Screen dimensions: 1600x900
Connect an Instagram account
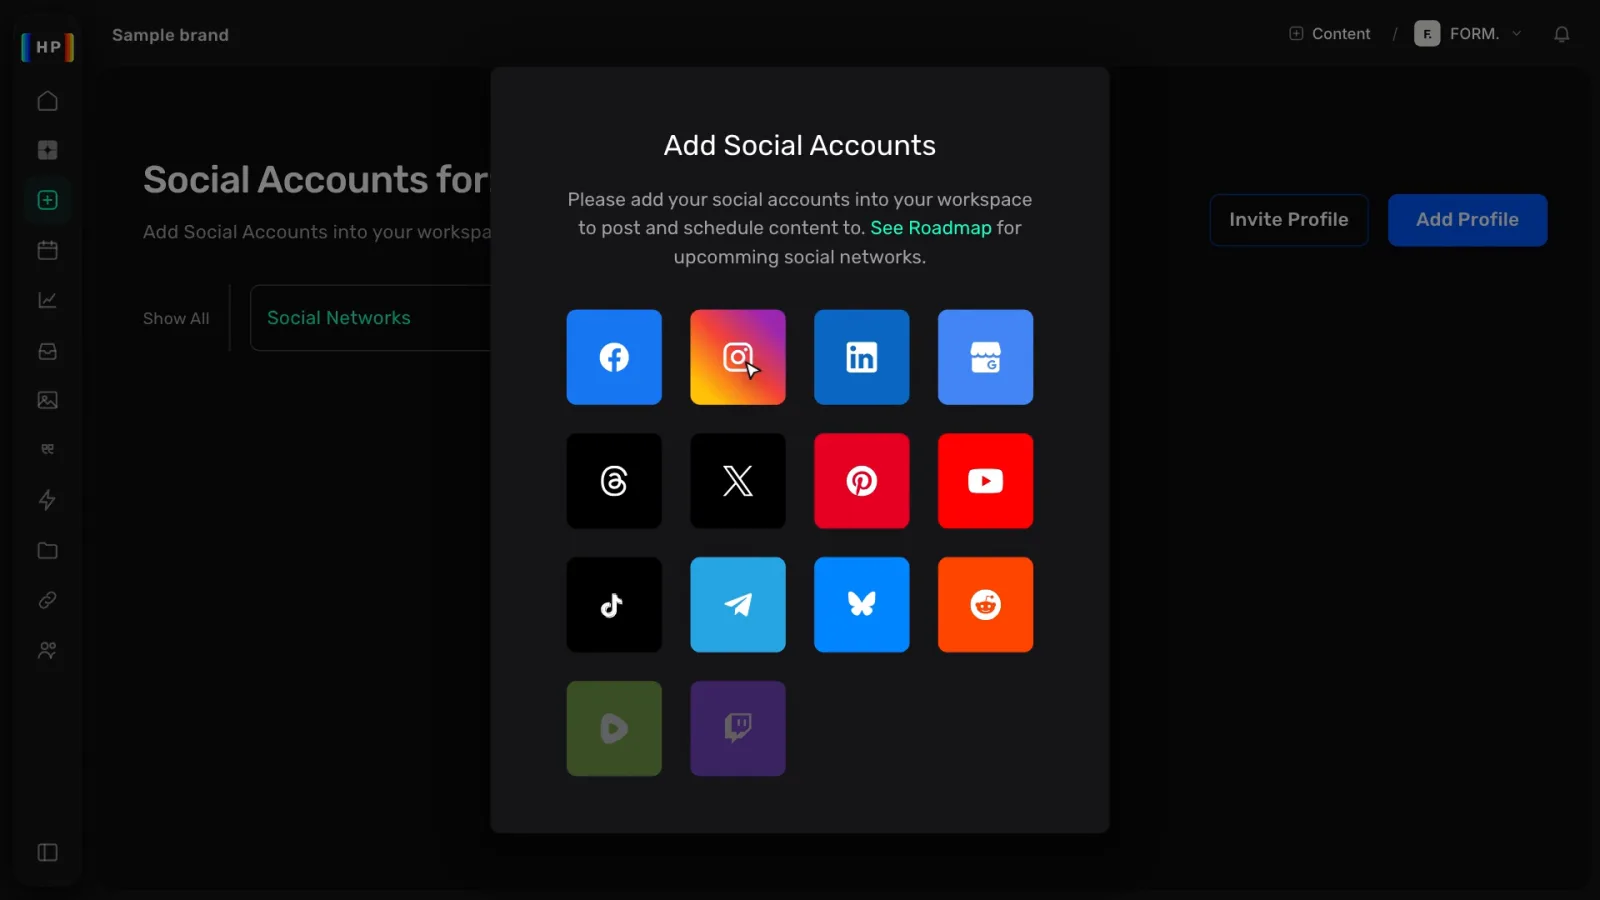pyautogui.click(x=738, y=357)
